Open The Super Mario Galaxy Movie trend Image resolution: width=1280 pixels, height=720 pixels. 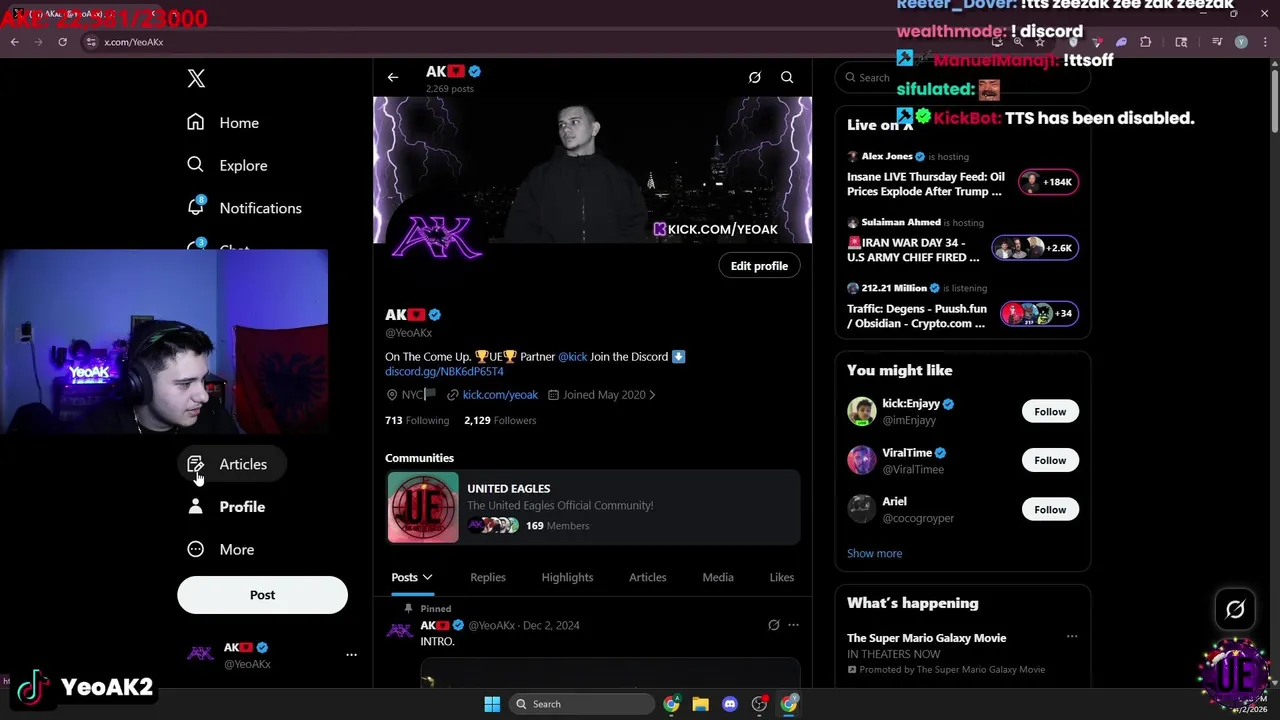click(x=927, y=638)
